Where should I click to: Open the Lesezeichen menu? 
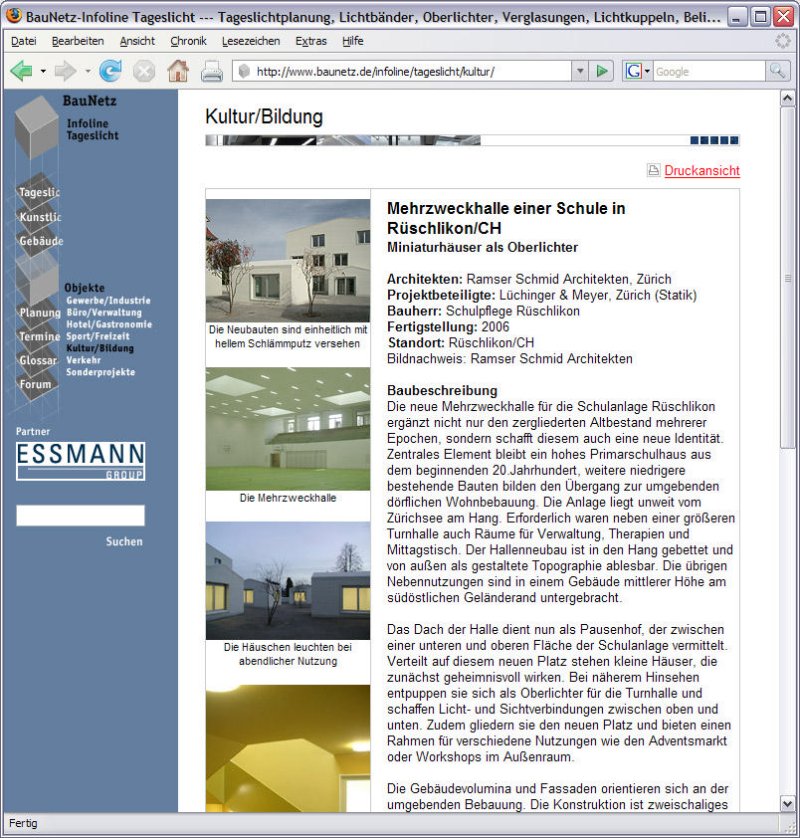click(251, 41)
